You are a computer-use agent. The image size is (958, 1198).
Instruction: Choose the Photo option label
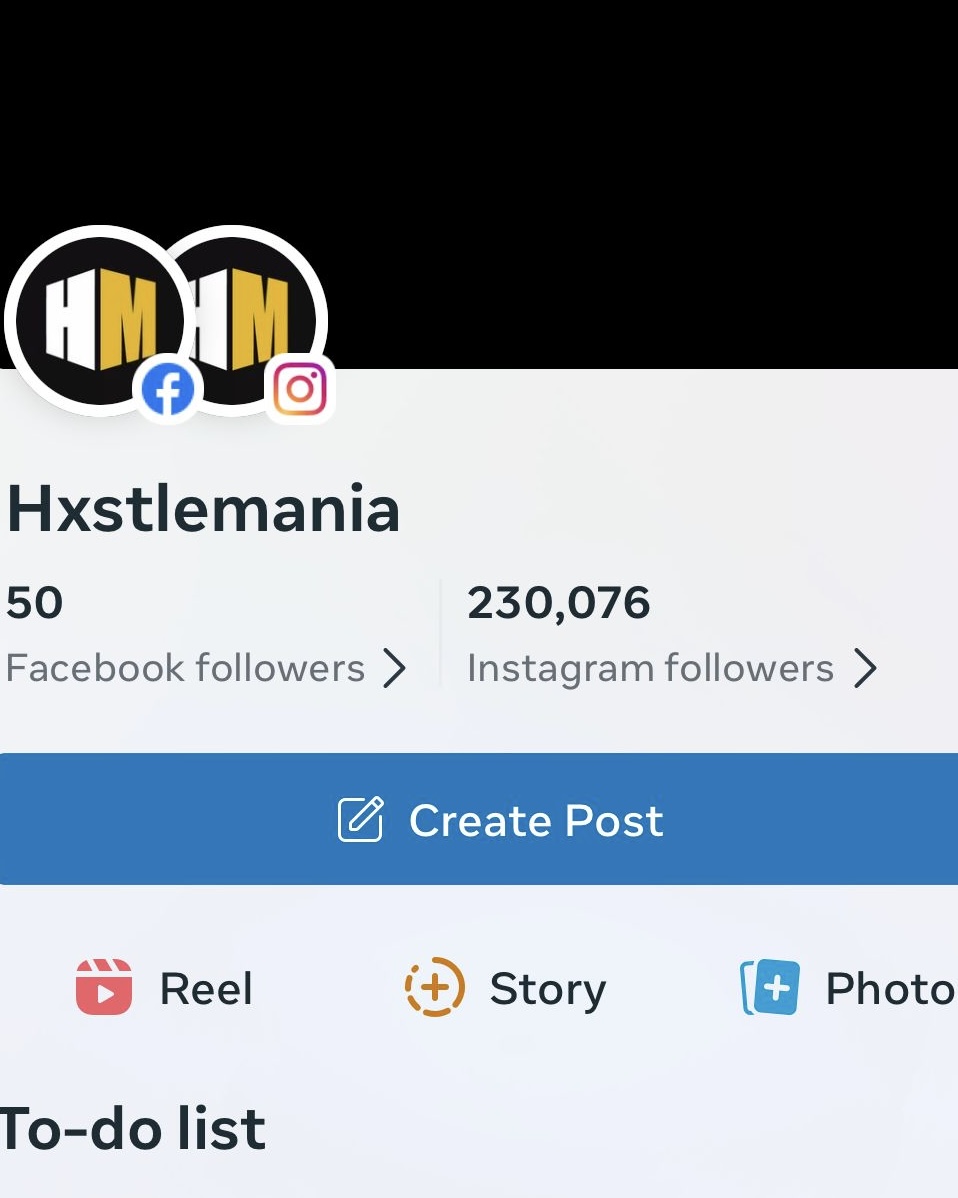pyautogui.click(x=890, y=989)
